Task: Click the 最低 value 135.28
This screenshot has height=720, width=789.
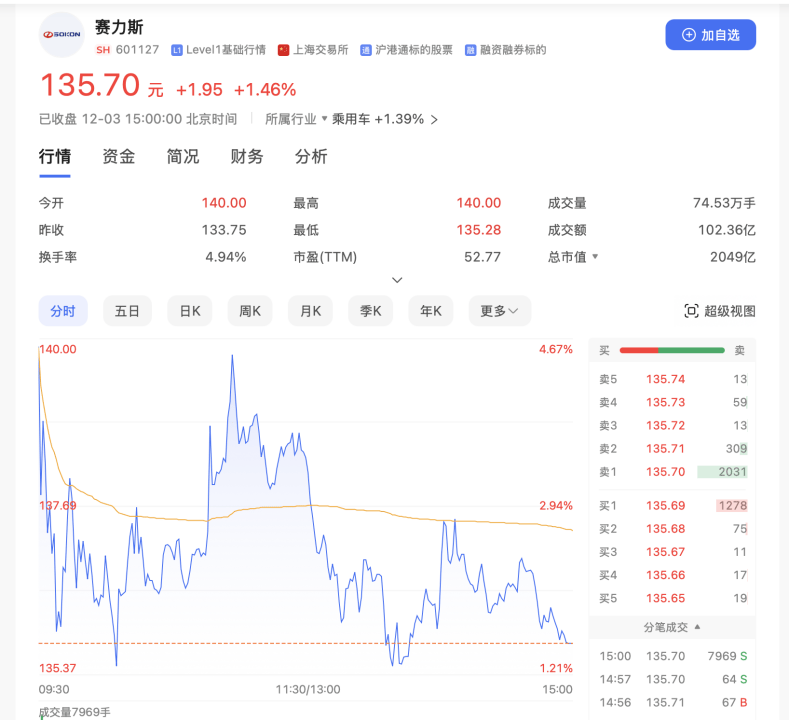Action: pos(479,230)
